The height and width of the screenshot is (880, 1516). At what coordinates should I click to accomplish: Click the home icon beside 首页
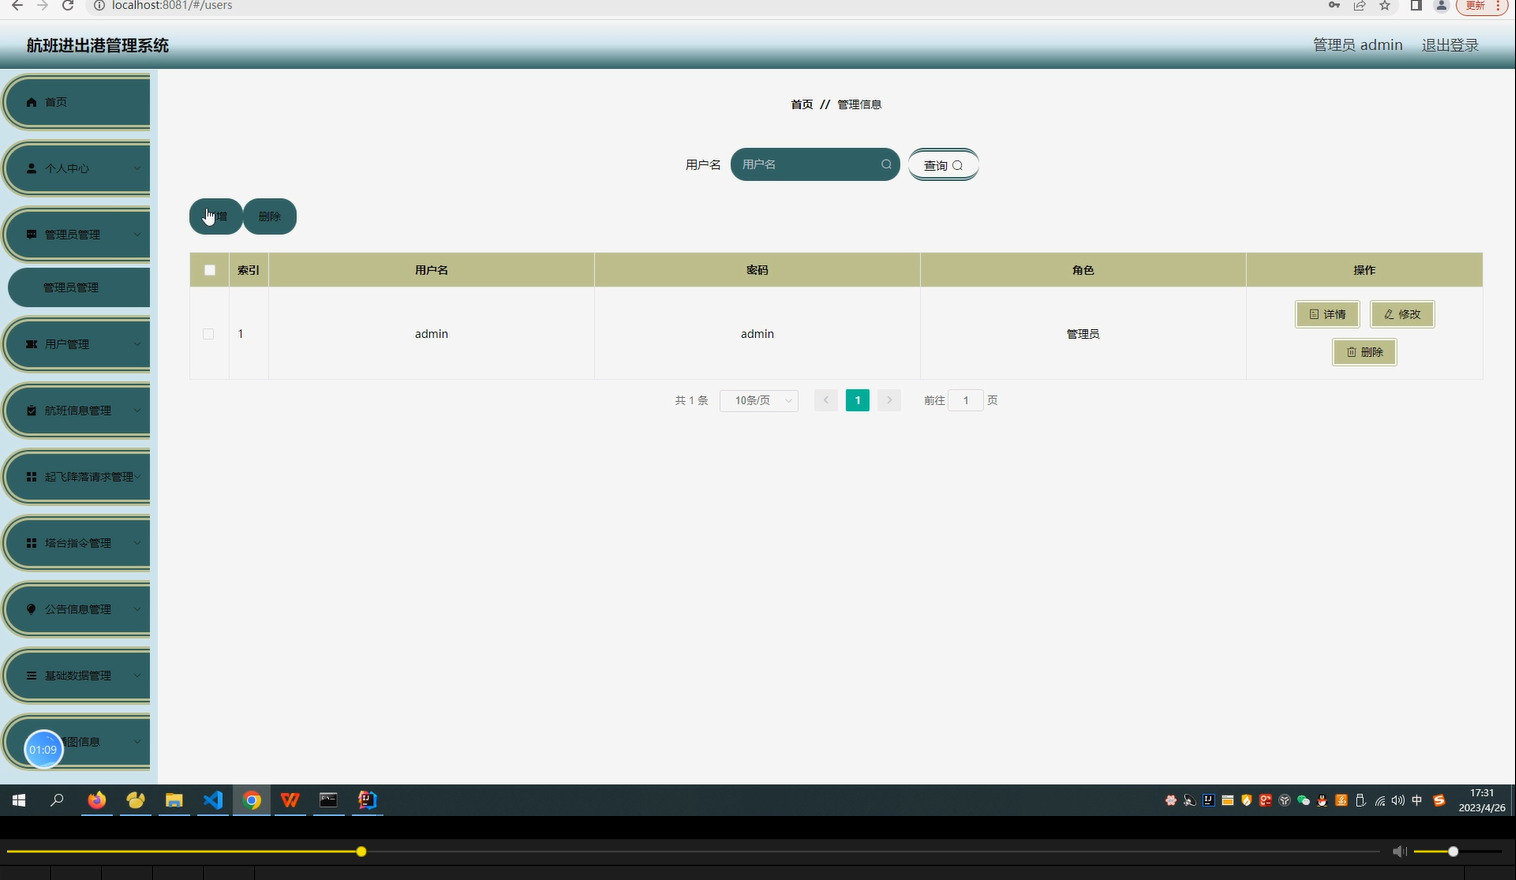31,102
